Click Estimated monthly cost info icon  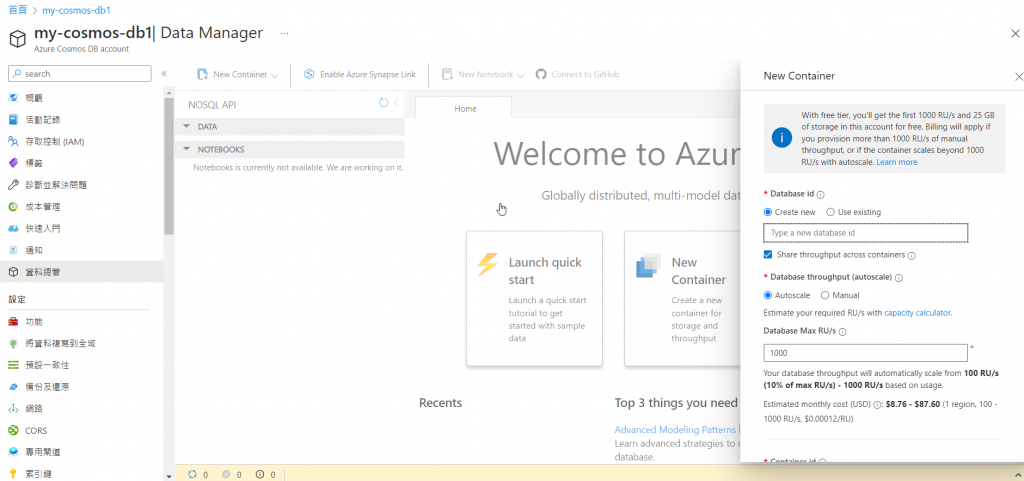[x=877, y=405]
